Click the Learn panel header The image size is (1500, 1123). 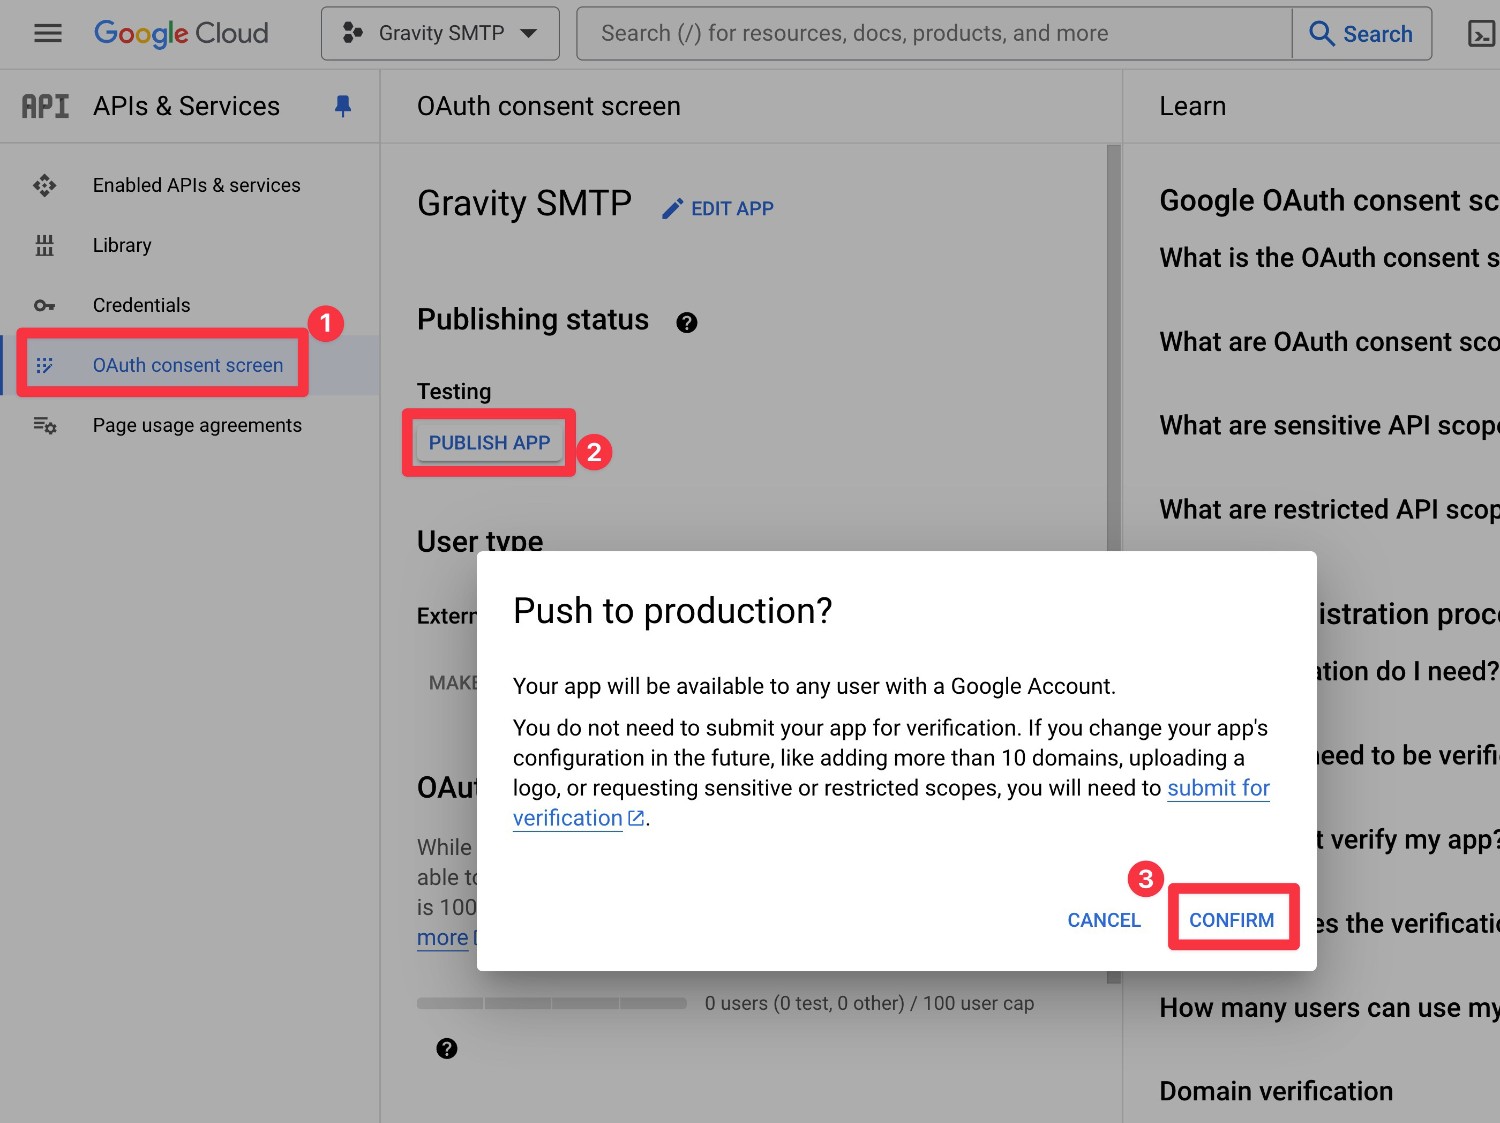(x=1192, y=106)
